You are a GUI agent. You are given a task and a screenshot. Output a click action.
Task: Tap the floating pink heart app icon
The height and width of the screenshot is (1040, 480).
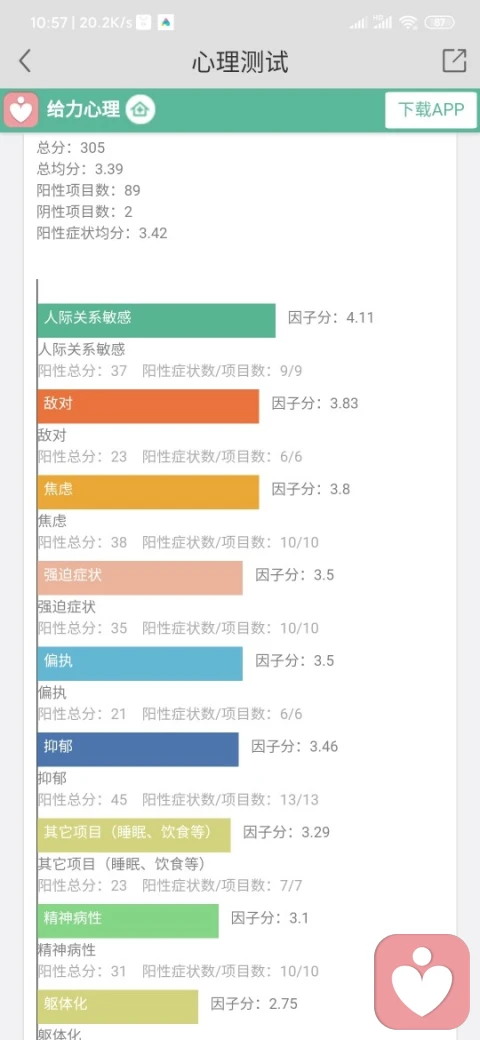pyautogui.click(x=422, y=982)
